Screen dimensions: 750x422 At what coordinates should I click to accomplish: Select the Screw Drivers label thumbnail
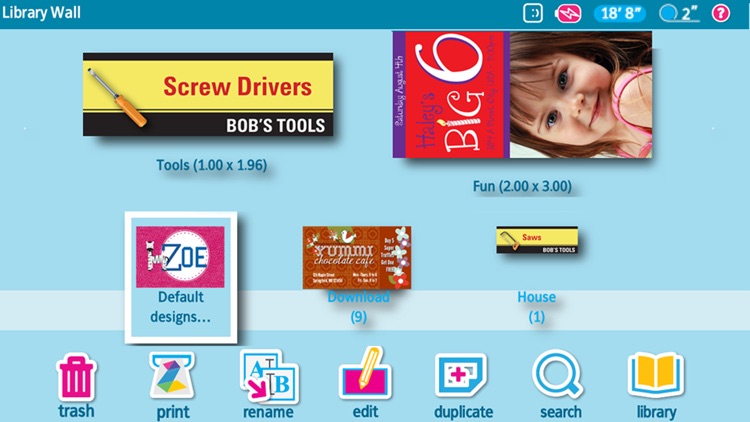(208, 94)
